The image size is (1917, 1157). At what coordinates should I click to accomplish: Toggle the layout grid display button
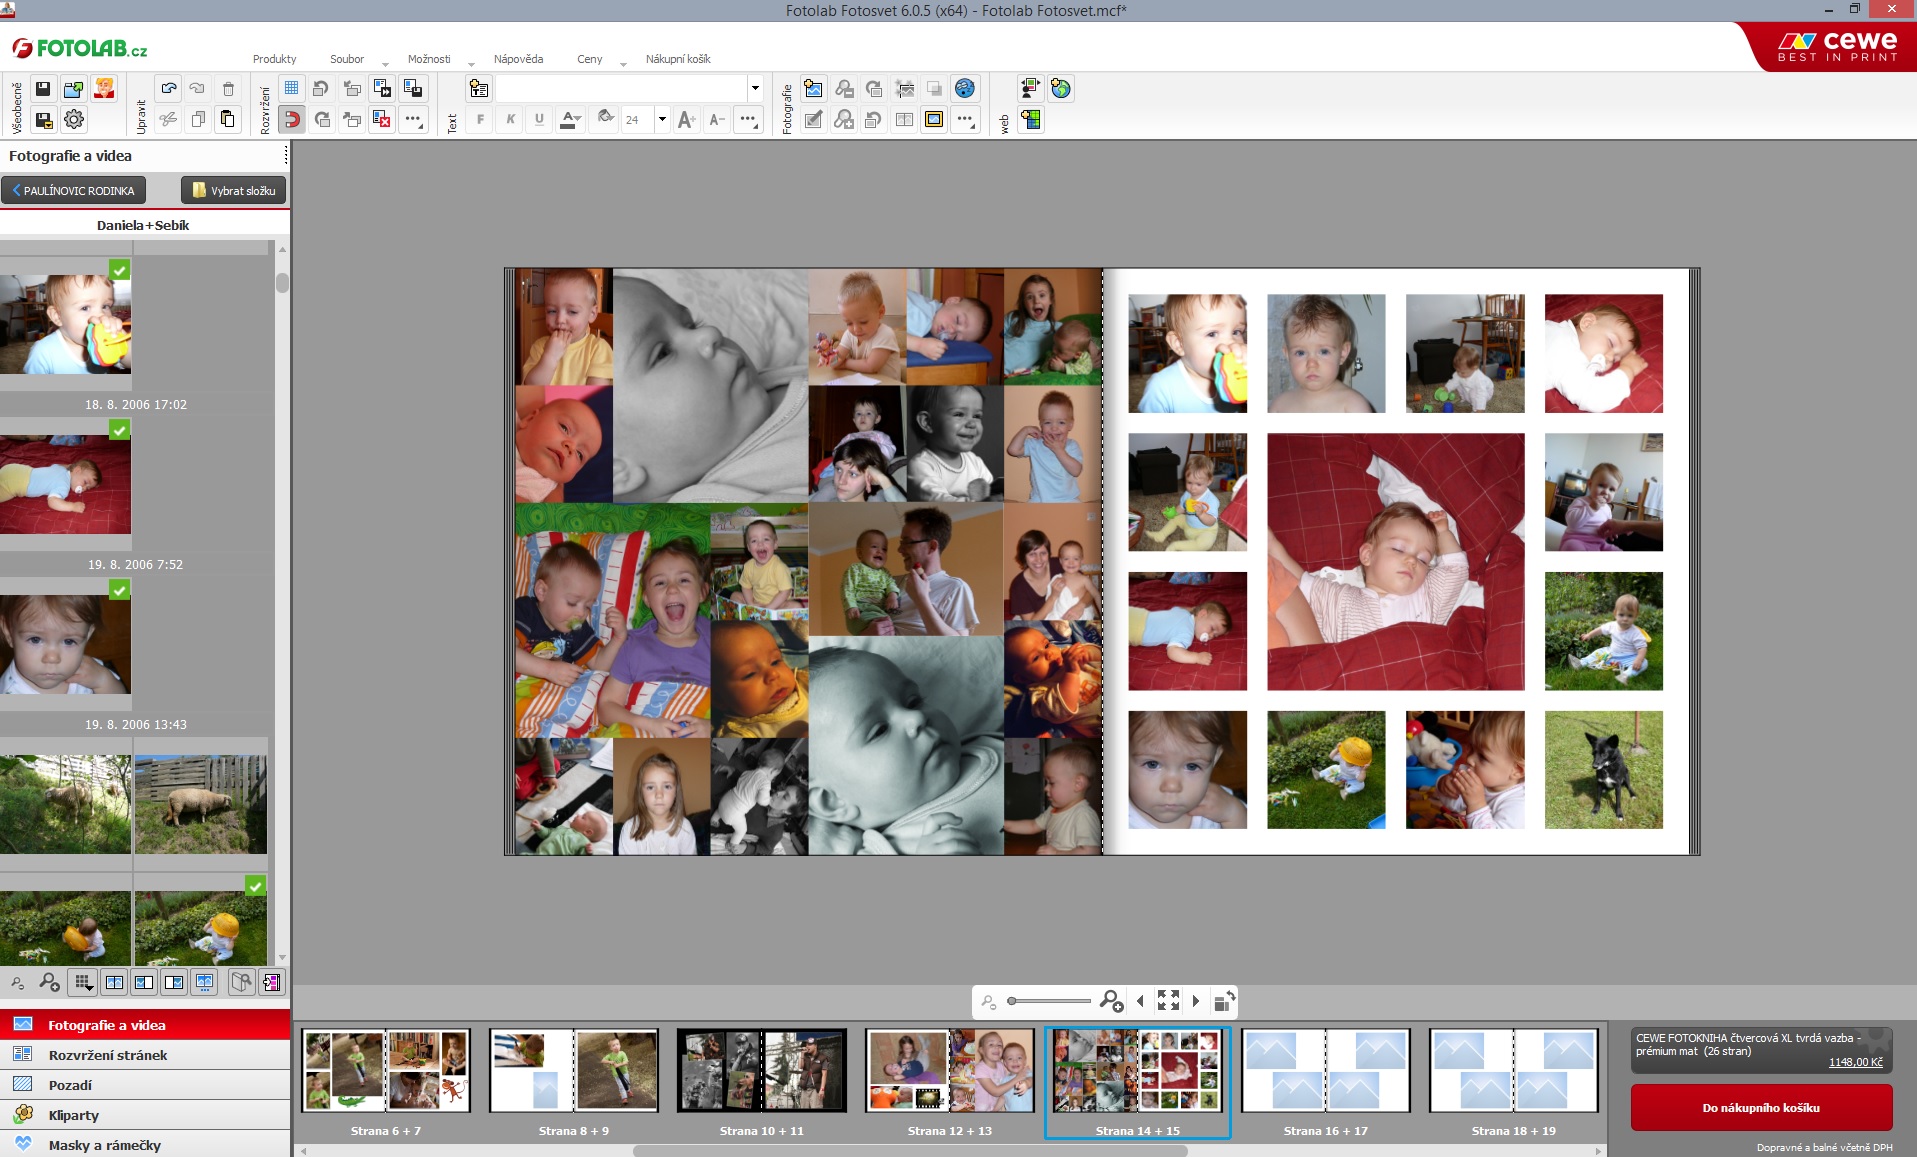(x=291, y=89)
